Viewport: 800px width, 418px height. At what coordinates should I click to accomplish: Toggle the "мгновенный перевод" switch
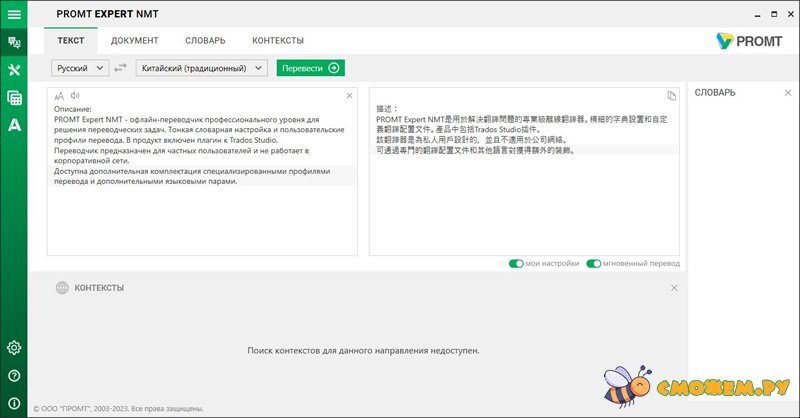click(594, 264)
